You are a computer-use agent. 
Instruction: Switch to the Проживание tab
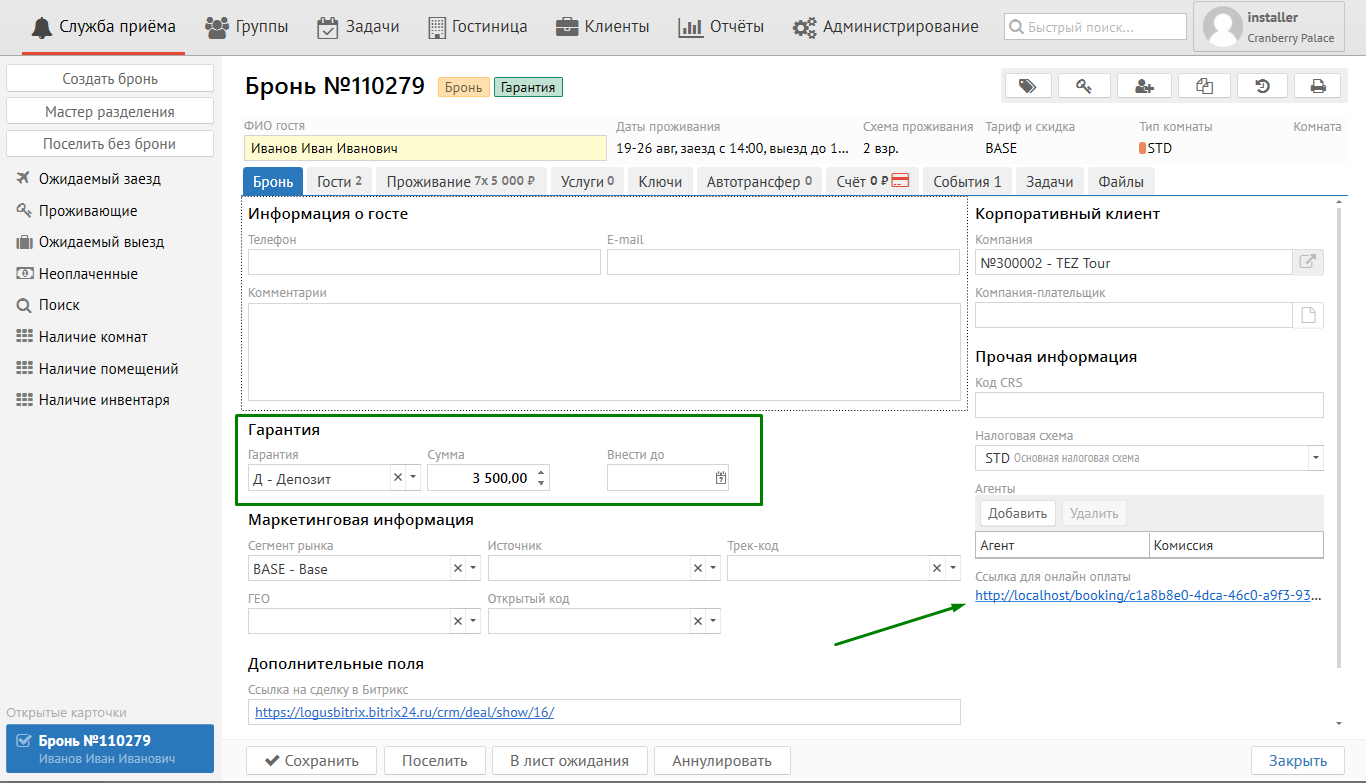(460, 181)
